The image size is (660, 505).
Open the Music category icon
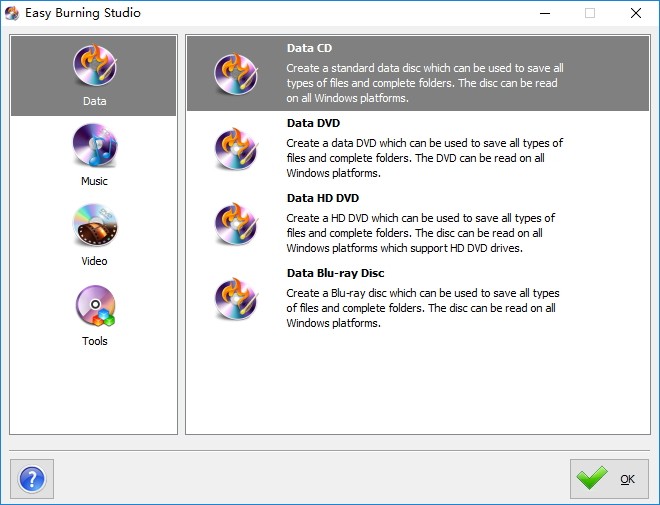click(x=95, y=145)
